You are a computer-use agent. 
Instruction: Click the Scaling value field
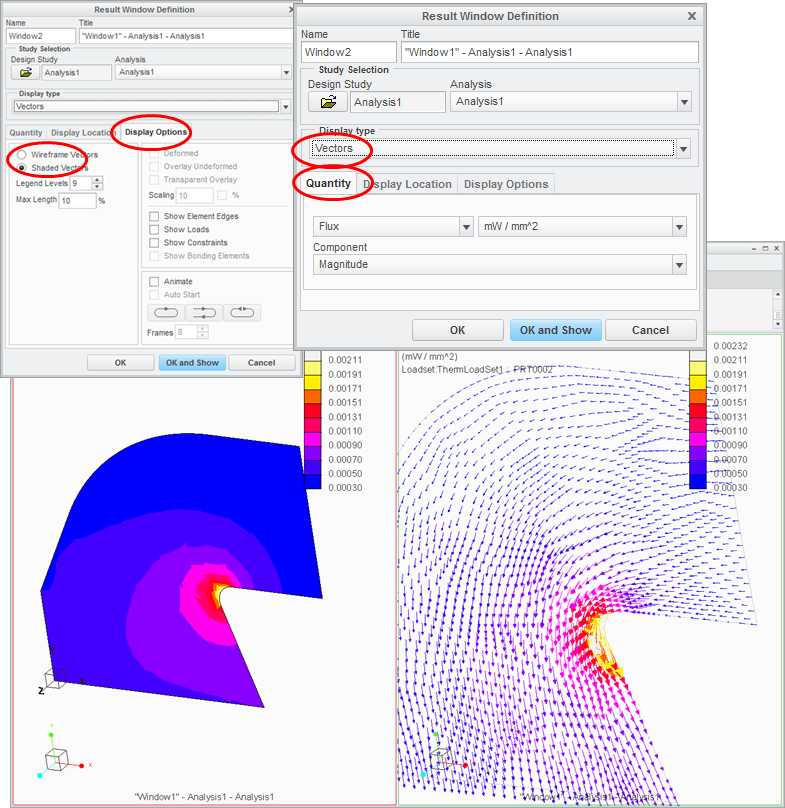(x=195, y=195)
